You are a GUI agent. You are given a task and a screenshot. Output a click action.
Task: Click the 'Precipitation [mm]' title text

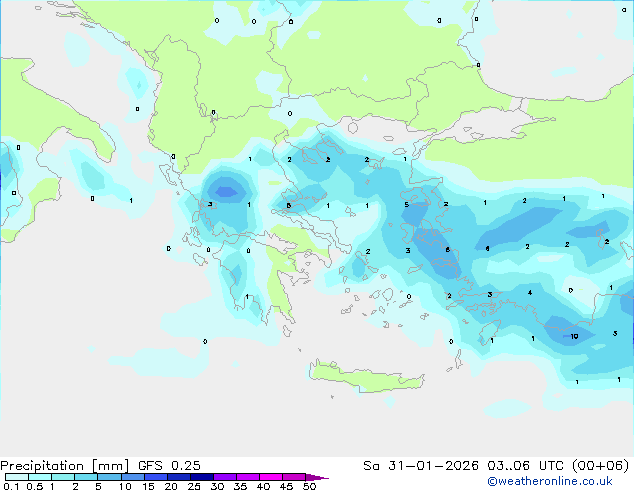click(65, 466)
